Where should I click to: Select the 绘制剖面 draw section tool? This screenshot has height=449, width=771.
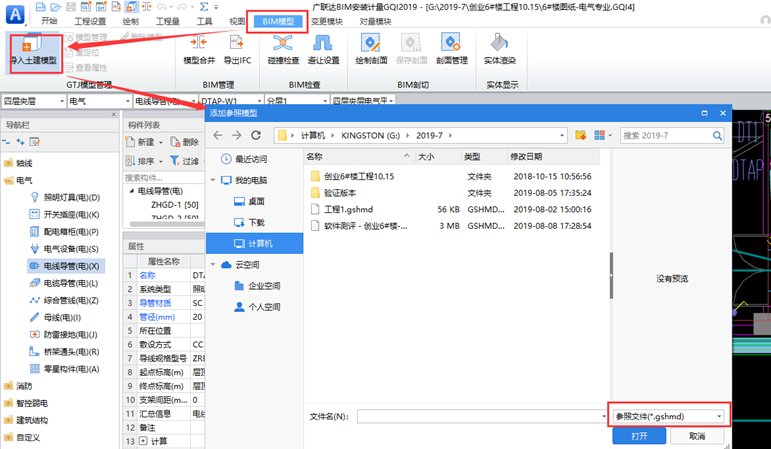tap(371, 43)
